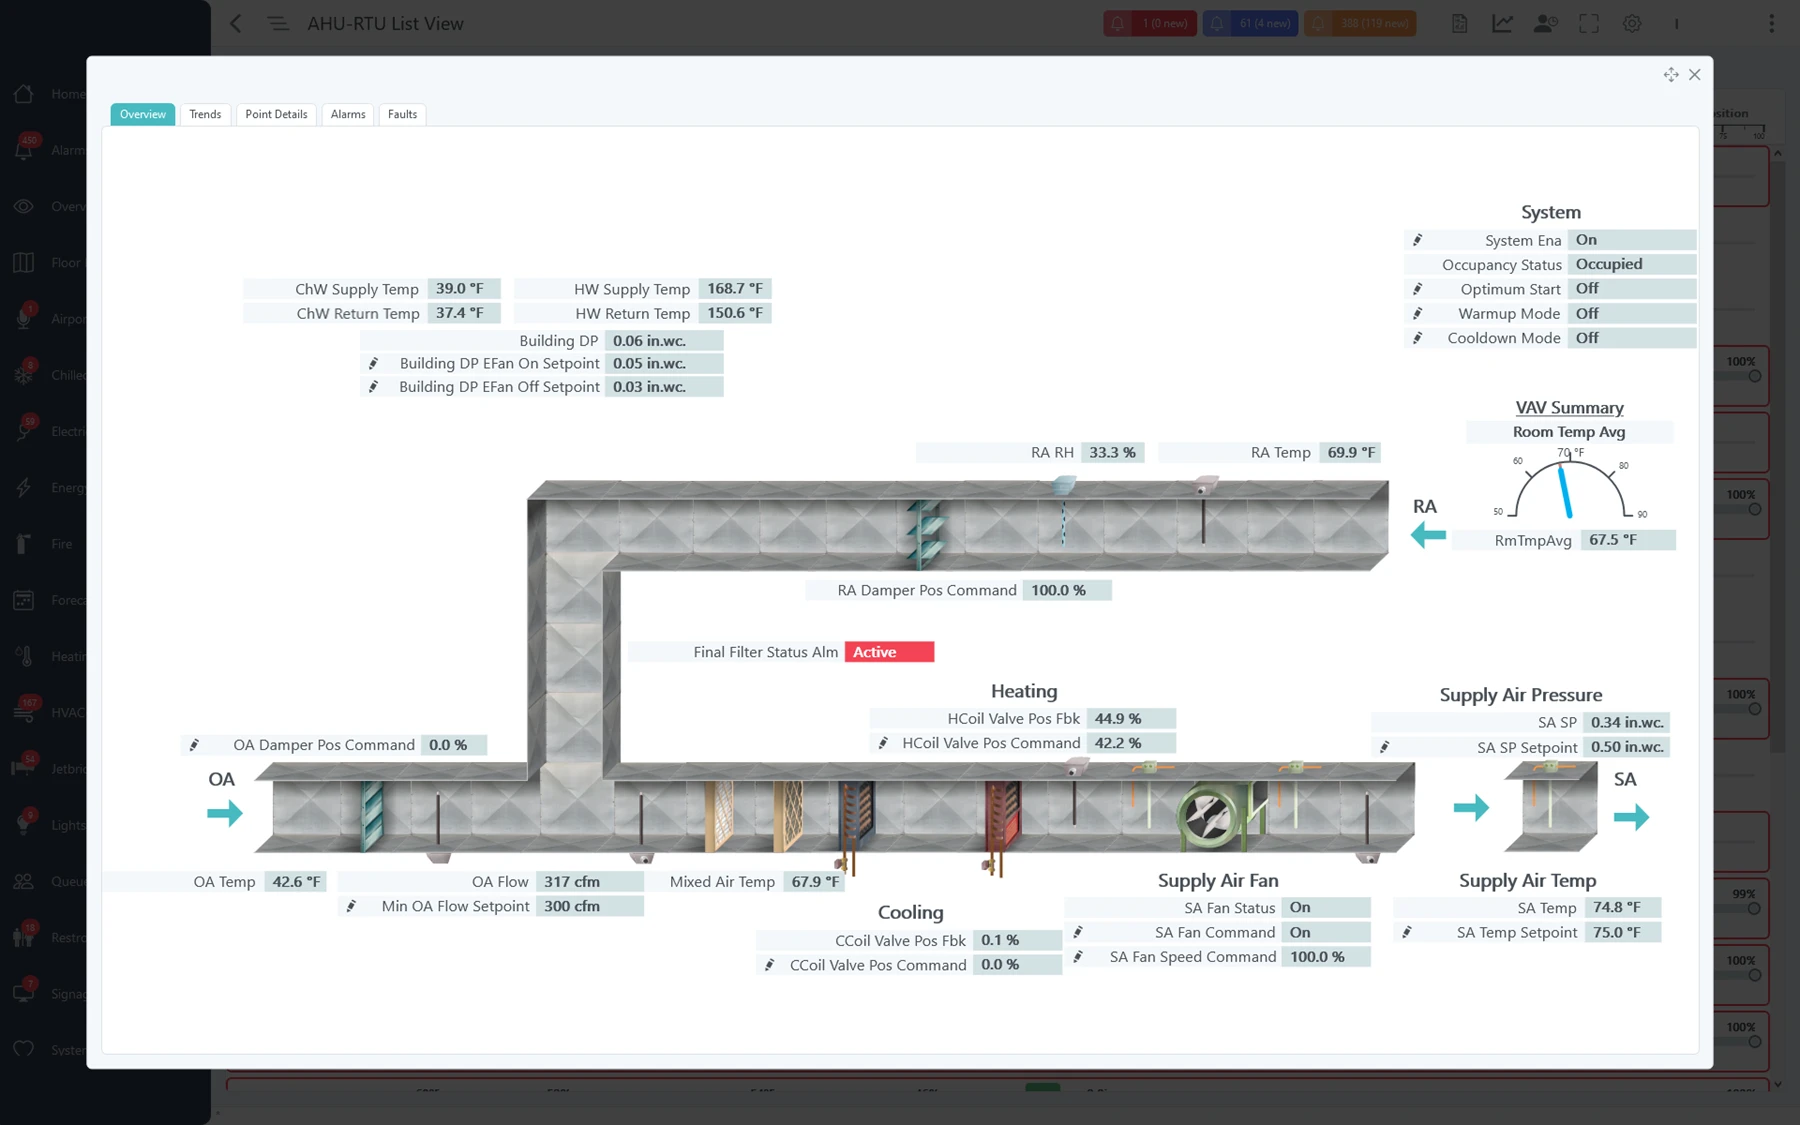This screenshot has height=1125, width=1800.
Task: Click the VAV Summary link
Action: (1569, 408)
